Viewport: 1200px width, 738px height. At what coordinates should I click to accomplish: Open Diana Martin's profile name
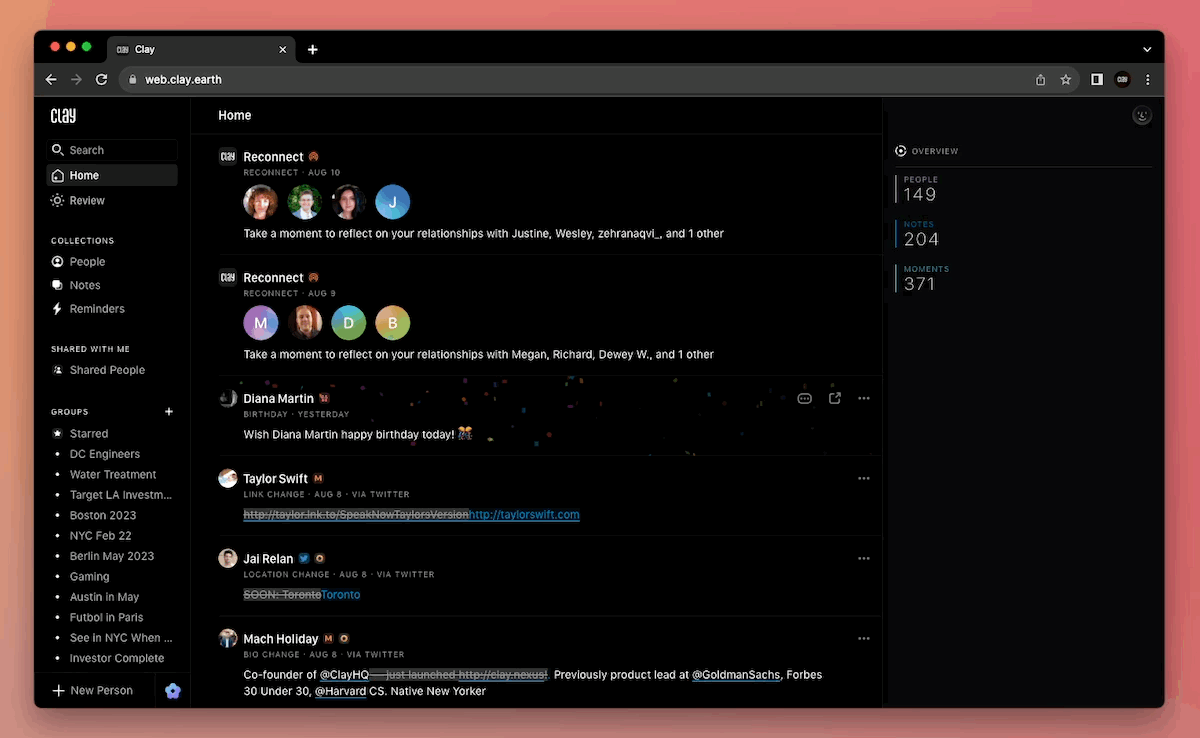[x=279, y=399]
